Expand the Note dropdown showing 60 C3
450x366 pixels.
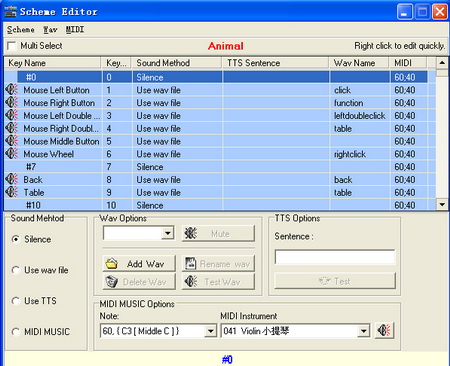[210, 331]
